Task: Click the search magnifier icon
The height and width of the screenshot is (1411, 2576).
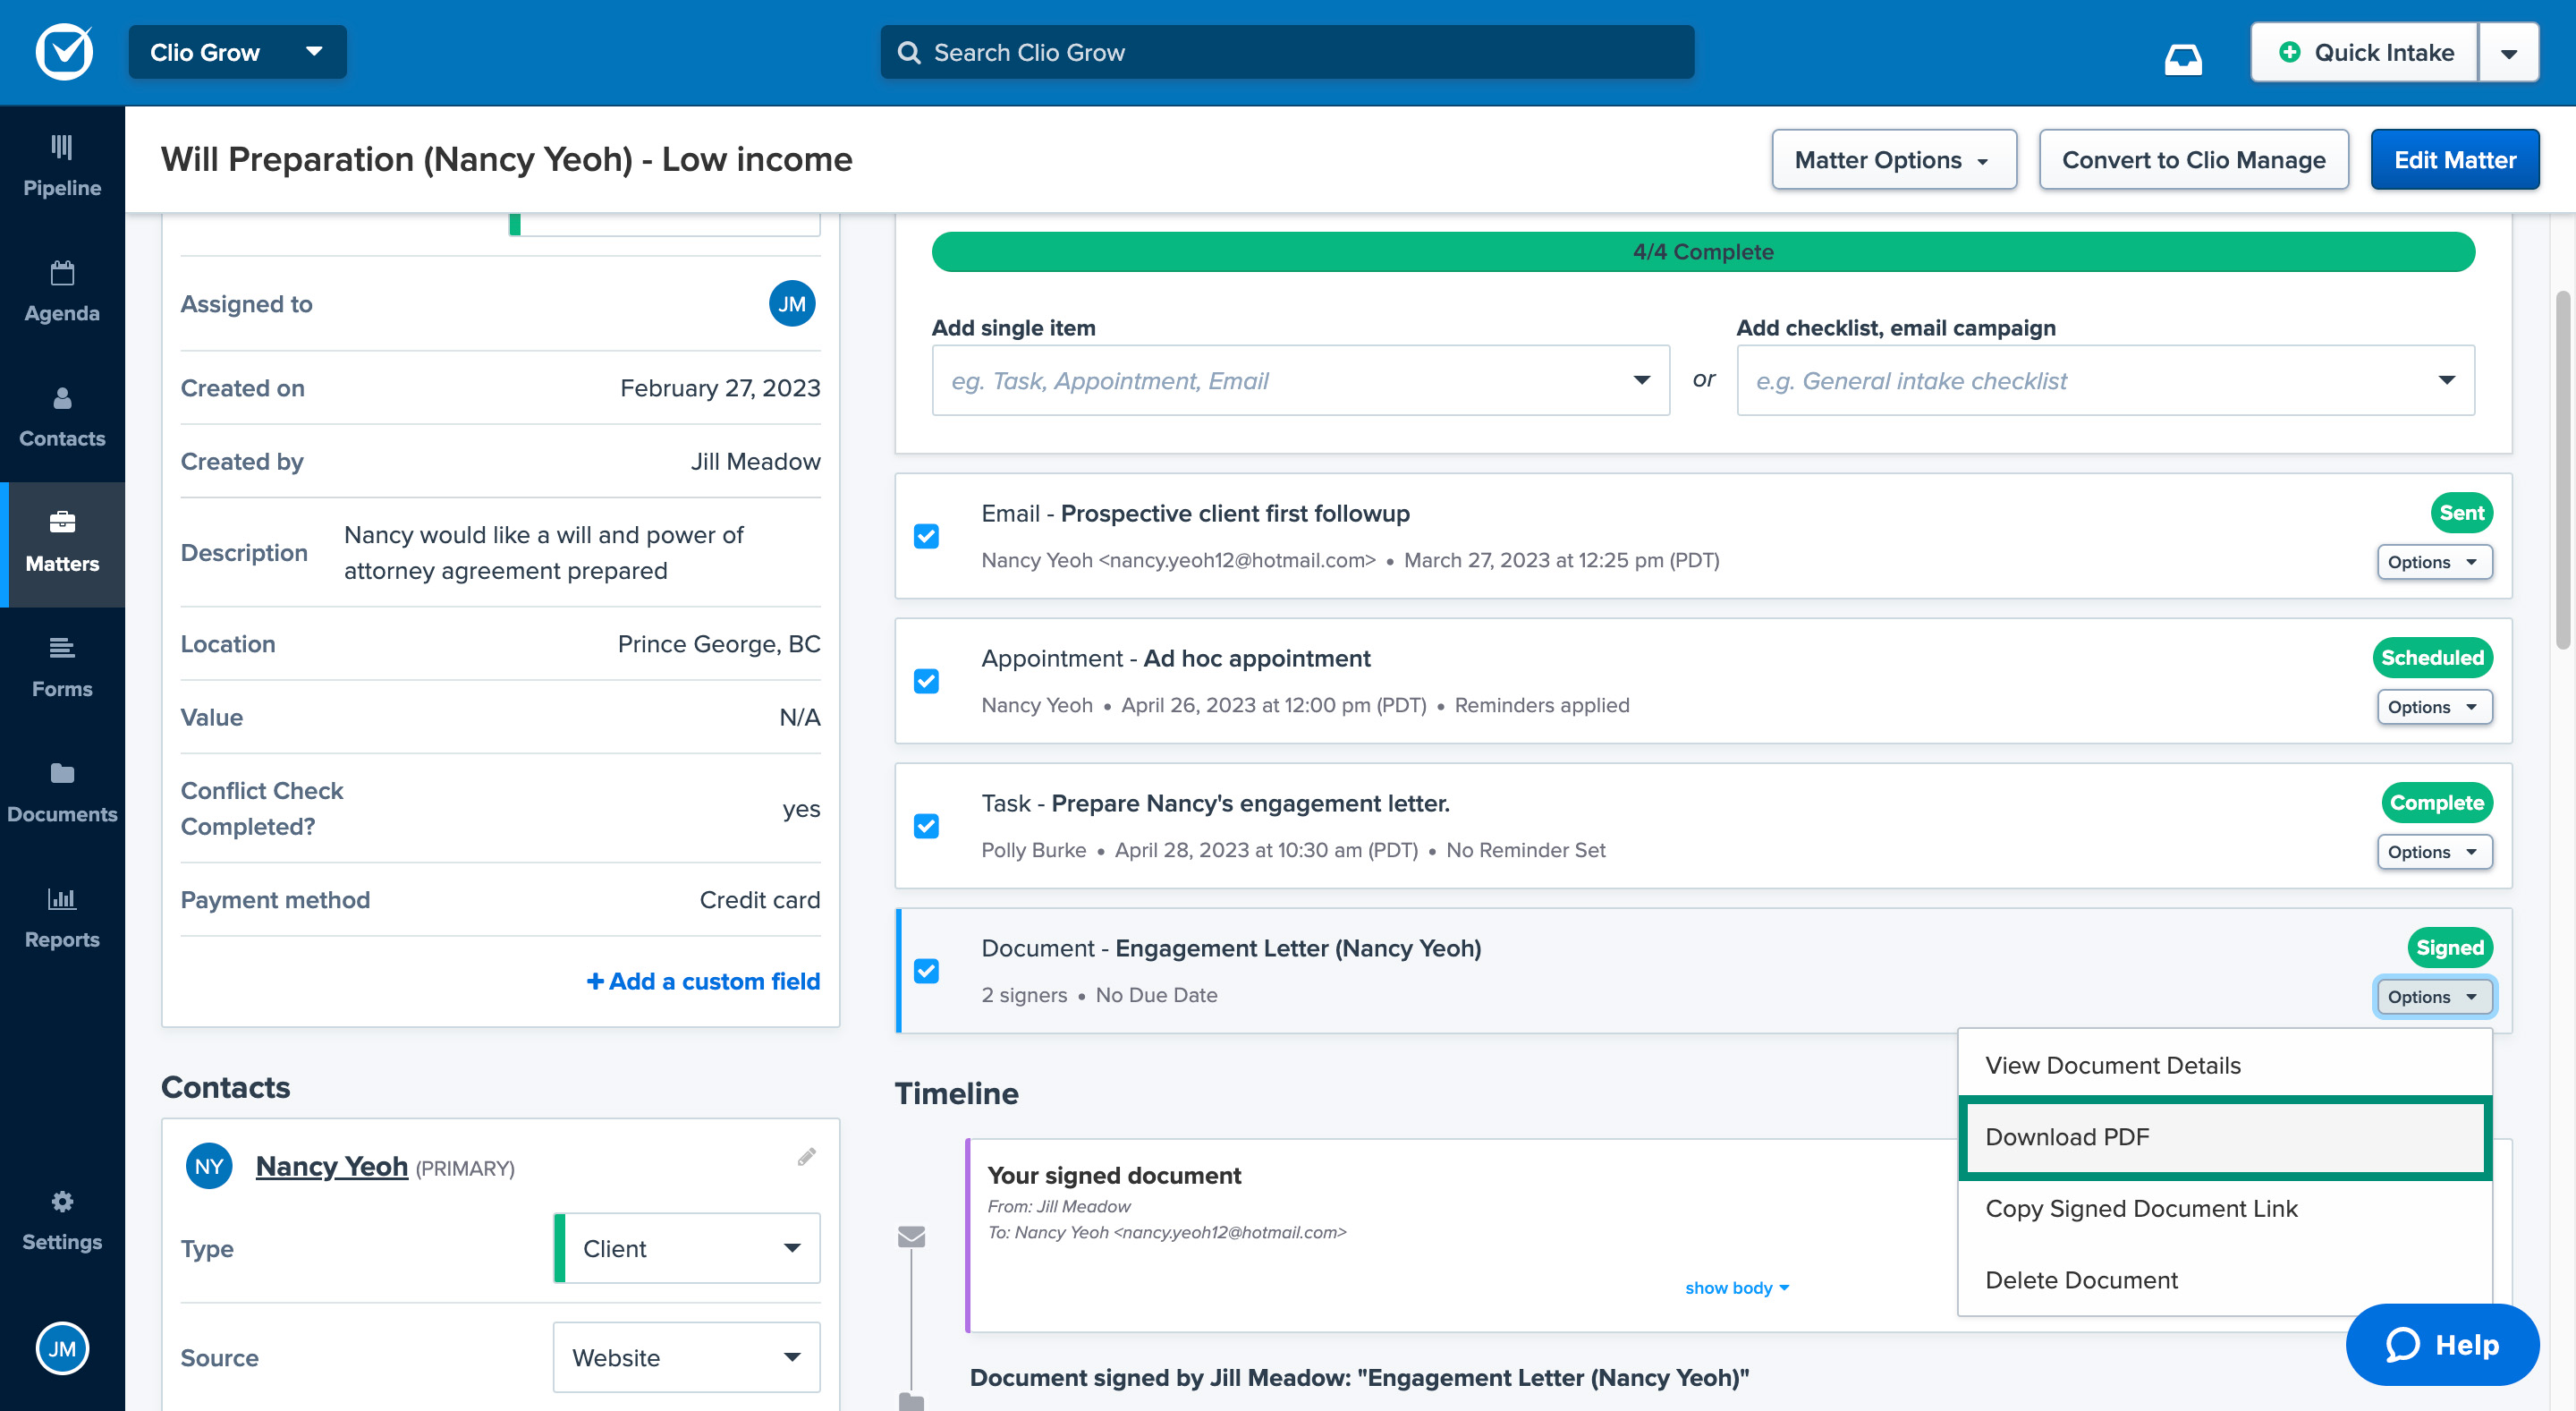Action: (908, 53)
